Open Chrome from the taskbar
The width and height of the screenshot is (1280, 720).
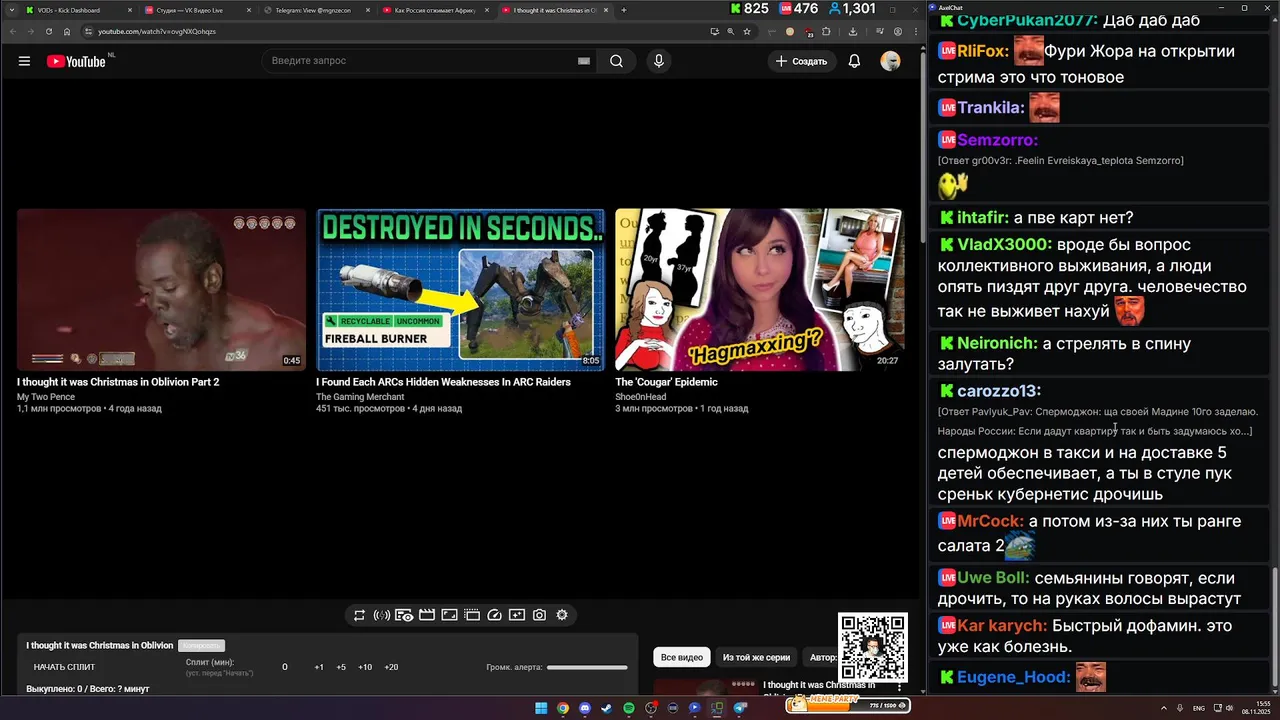tap(563, 708)
